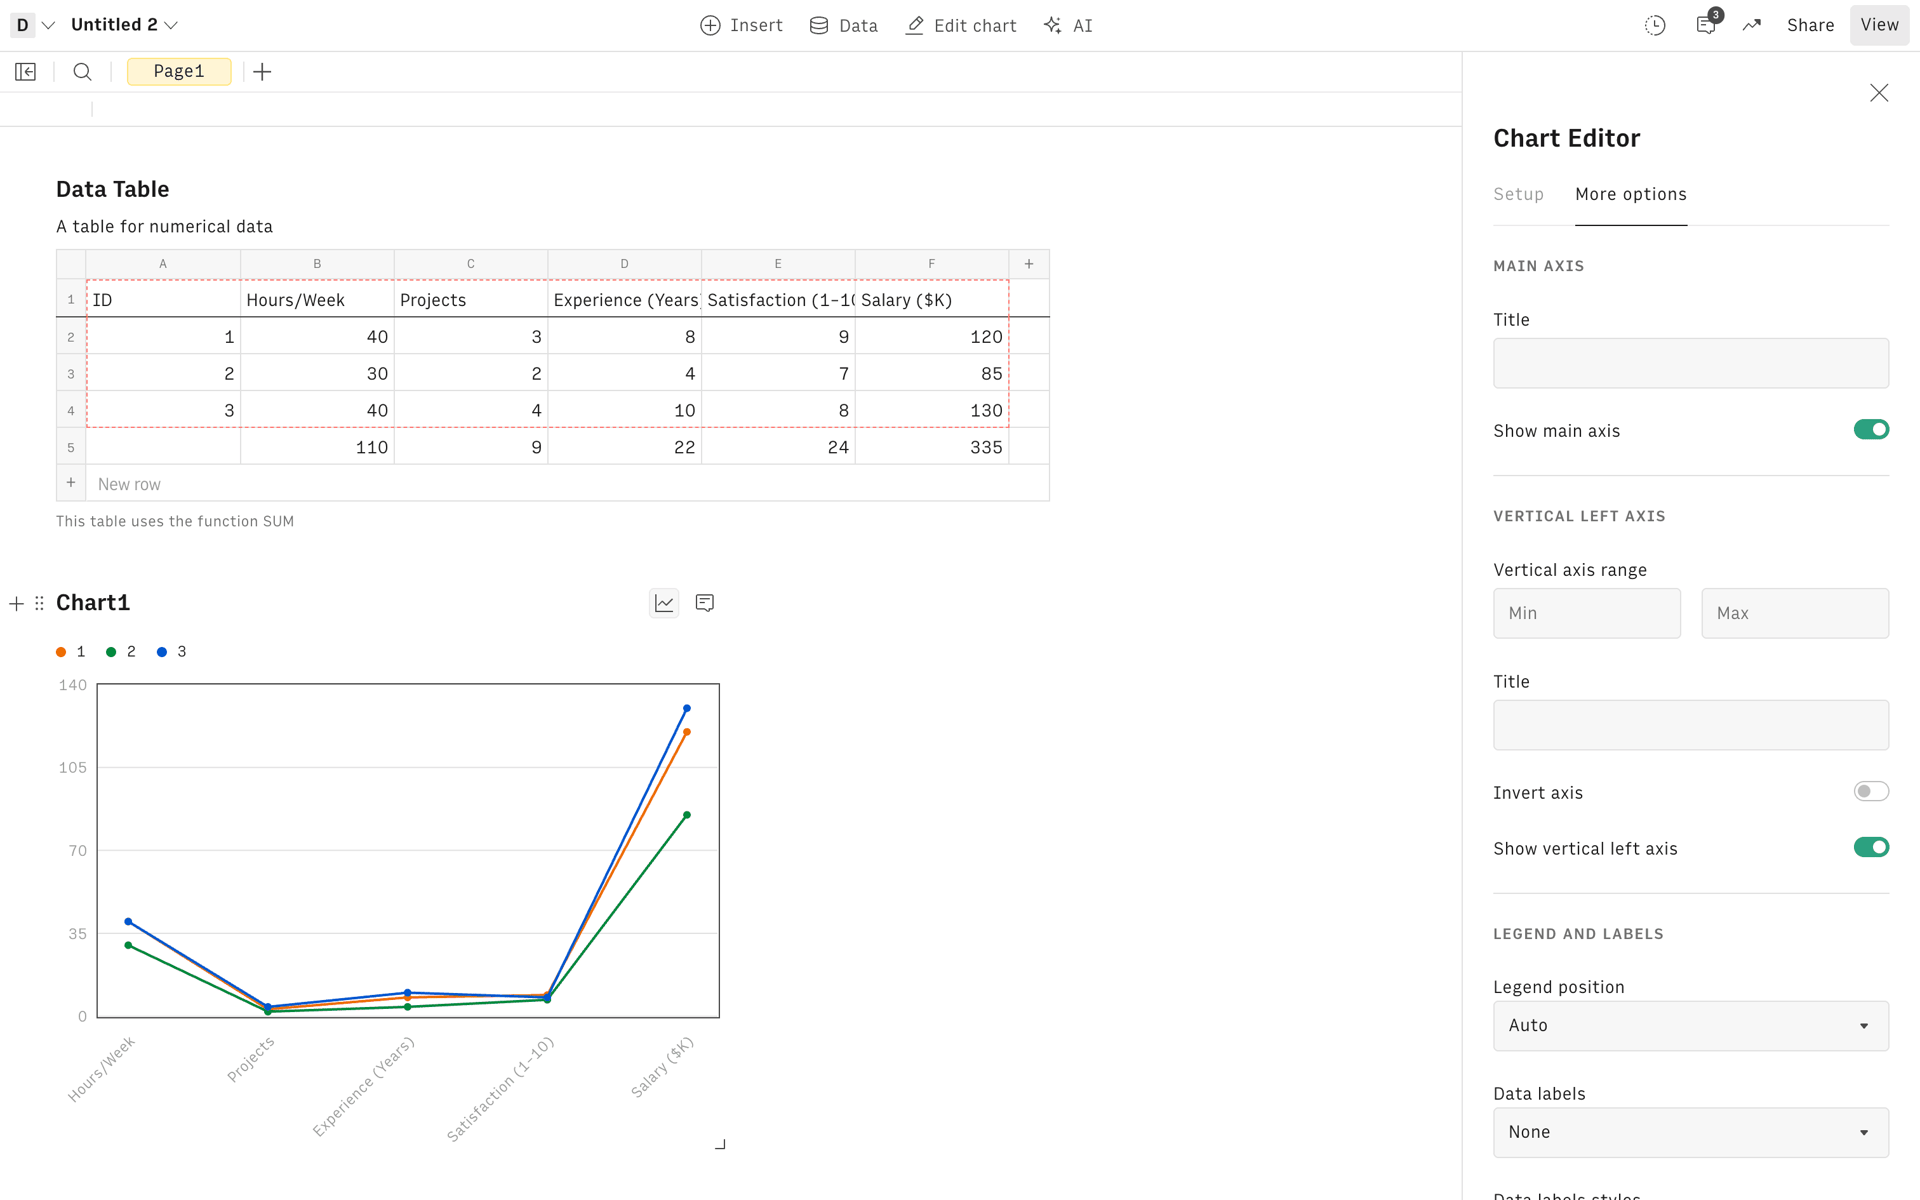Click the cell containing 85
The height and width of the screenshot is (1200, 1920).
(x=932, y=374)
